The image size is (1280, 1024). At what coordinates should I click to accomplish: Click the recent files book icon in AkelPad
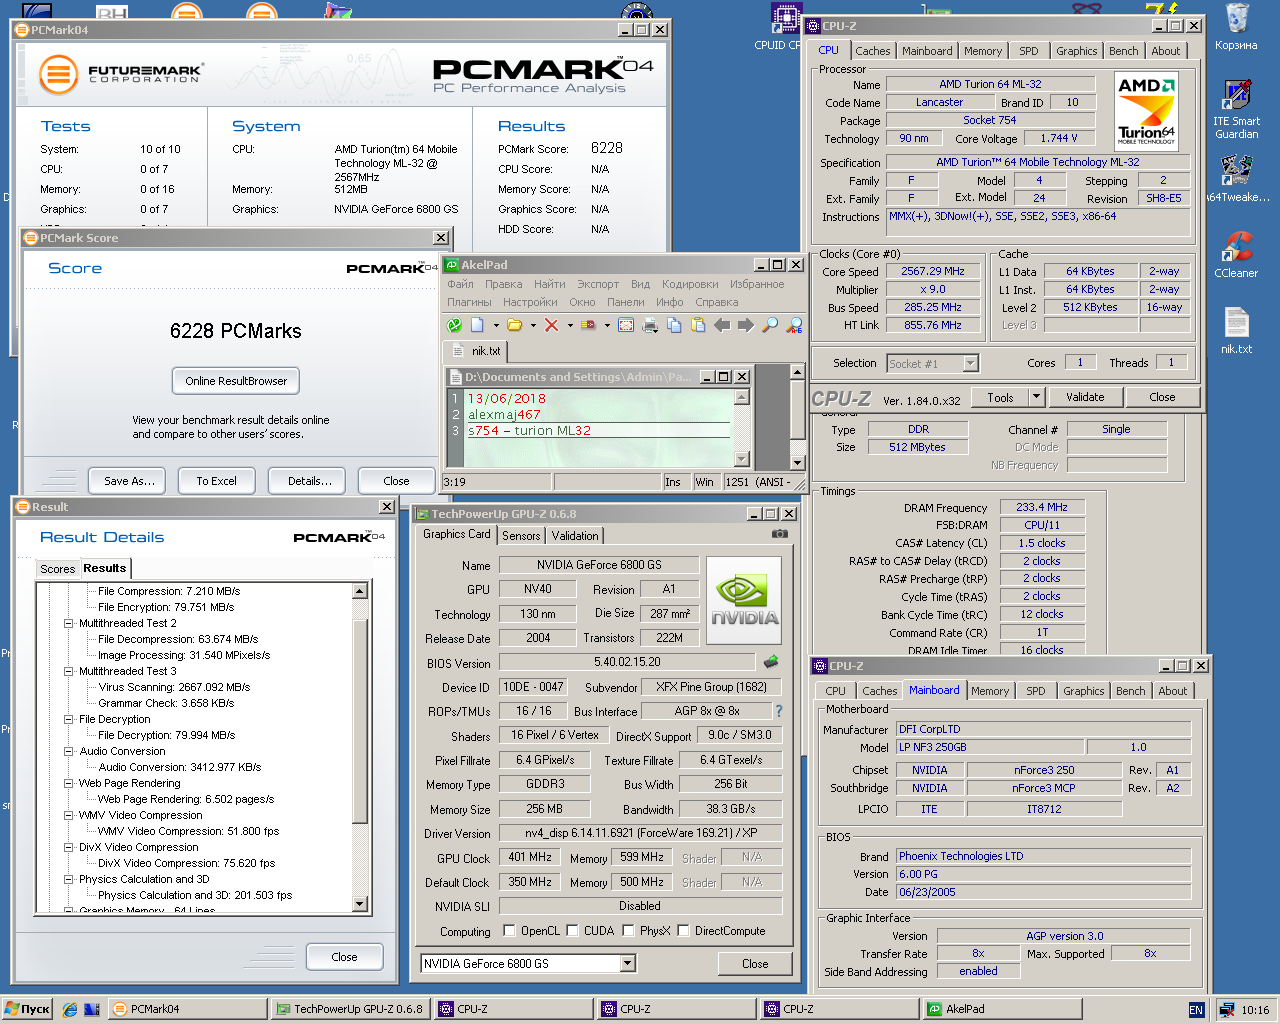[x=588, y=325]
